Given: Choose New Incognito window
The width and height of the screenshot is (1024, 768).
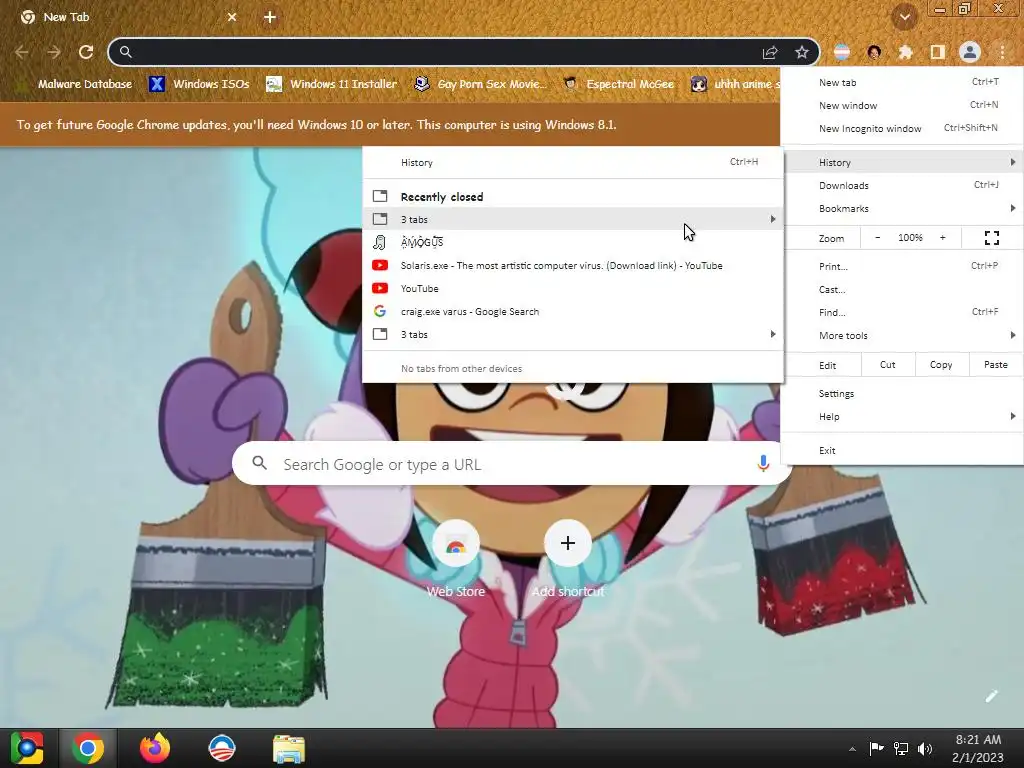Looking at the screenshot, I should 902,128.
